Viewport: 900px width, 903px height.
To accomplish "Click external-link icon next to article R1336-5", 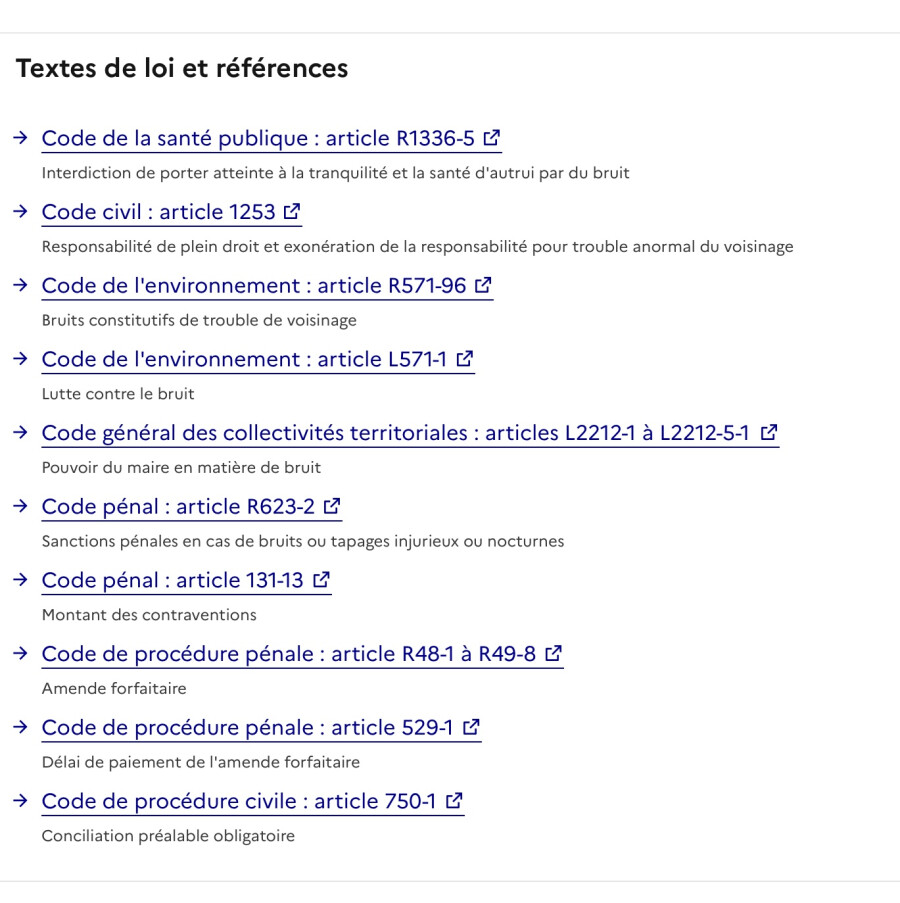I will point(491,138).
